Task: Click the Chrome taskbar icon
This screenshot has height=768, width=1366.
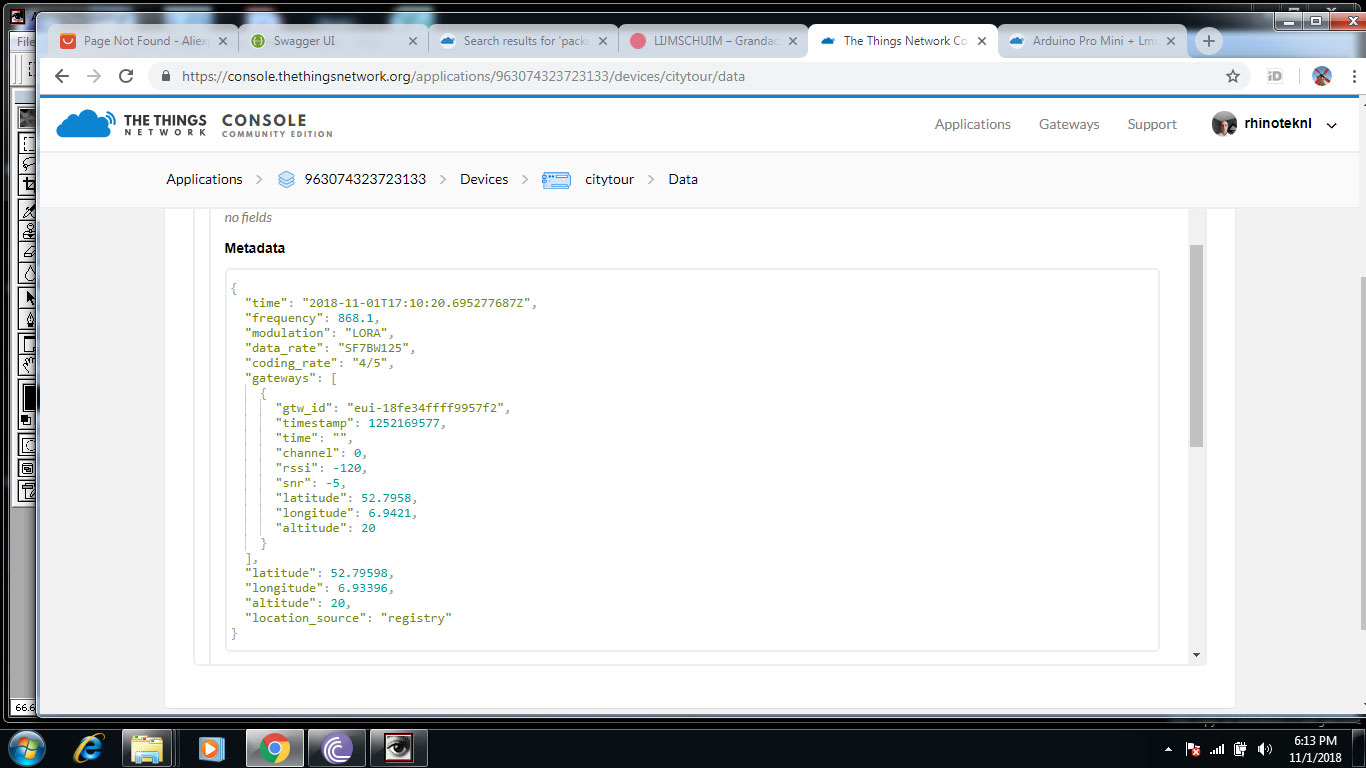Action: pyautogui.click(x=275, y=748)
